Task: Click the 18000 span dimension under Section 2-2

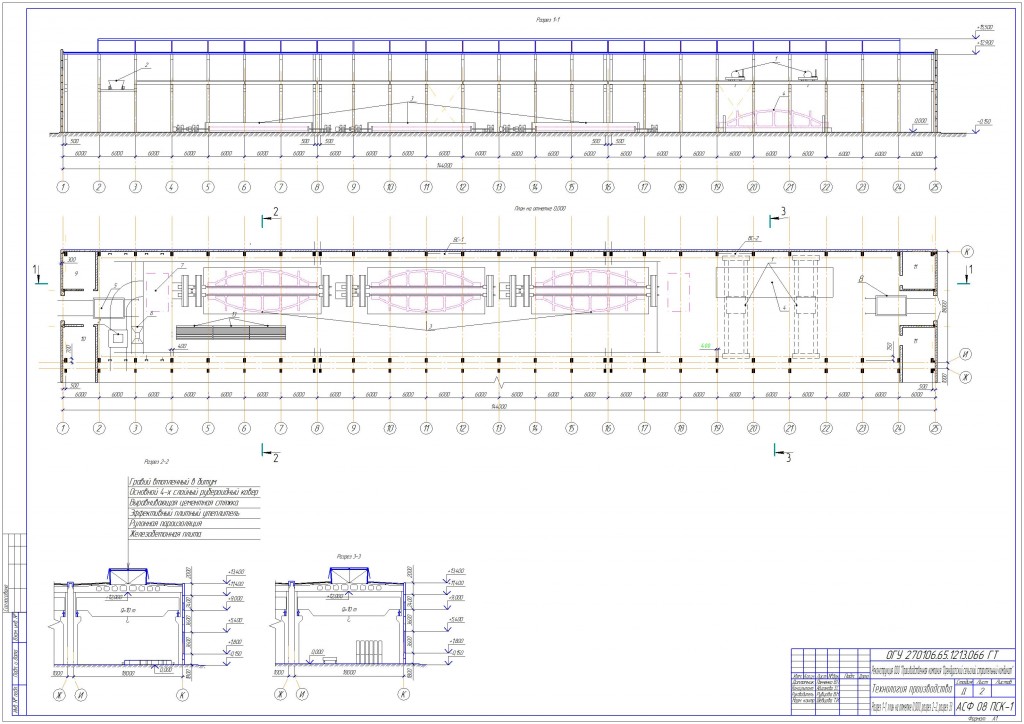Action: click(x=129, y=672)
